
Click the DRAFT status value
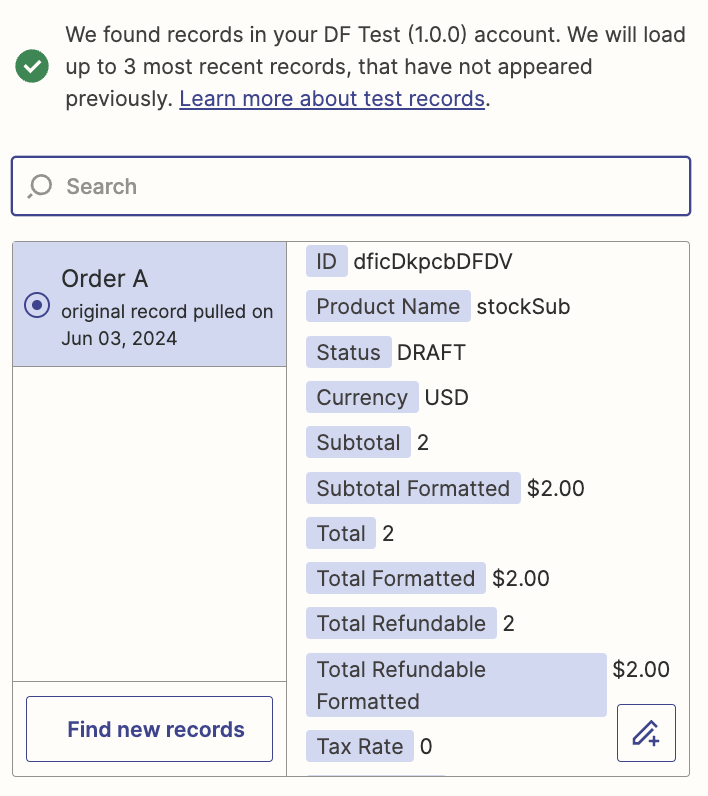(431, 352)
